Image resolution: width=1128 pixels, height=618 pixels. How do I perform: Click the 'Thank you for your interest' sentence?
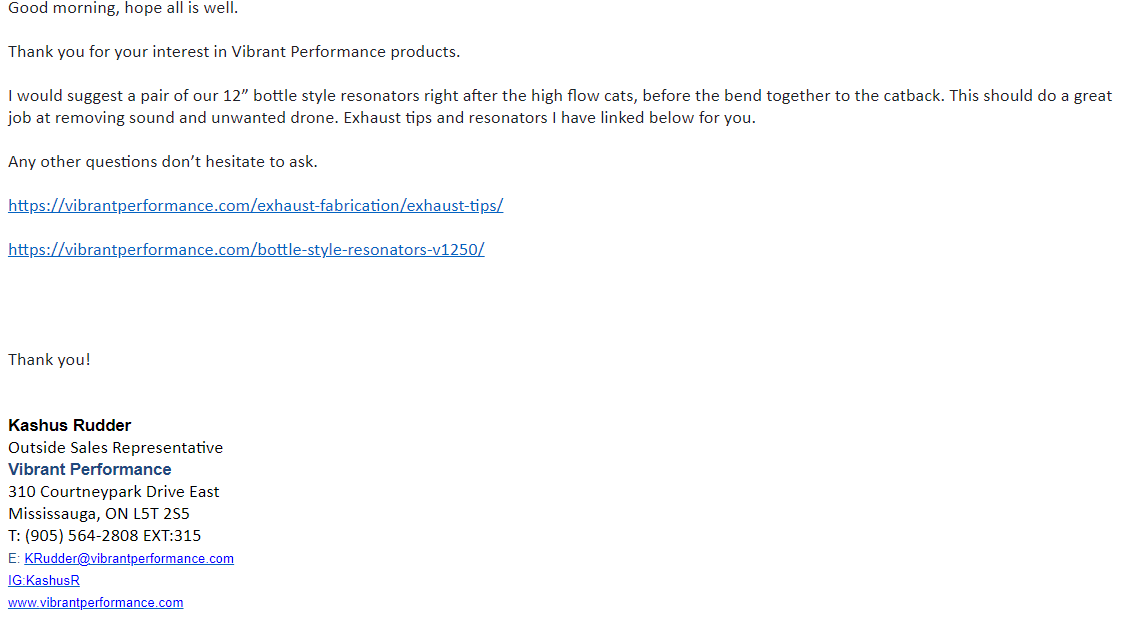[x=234, y=52]
